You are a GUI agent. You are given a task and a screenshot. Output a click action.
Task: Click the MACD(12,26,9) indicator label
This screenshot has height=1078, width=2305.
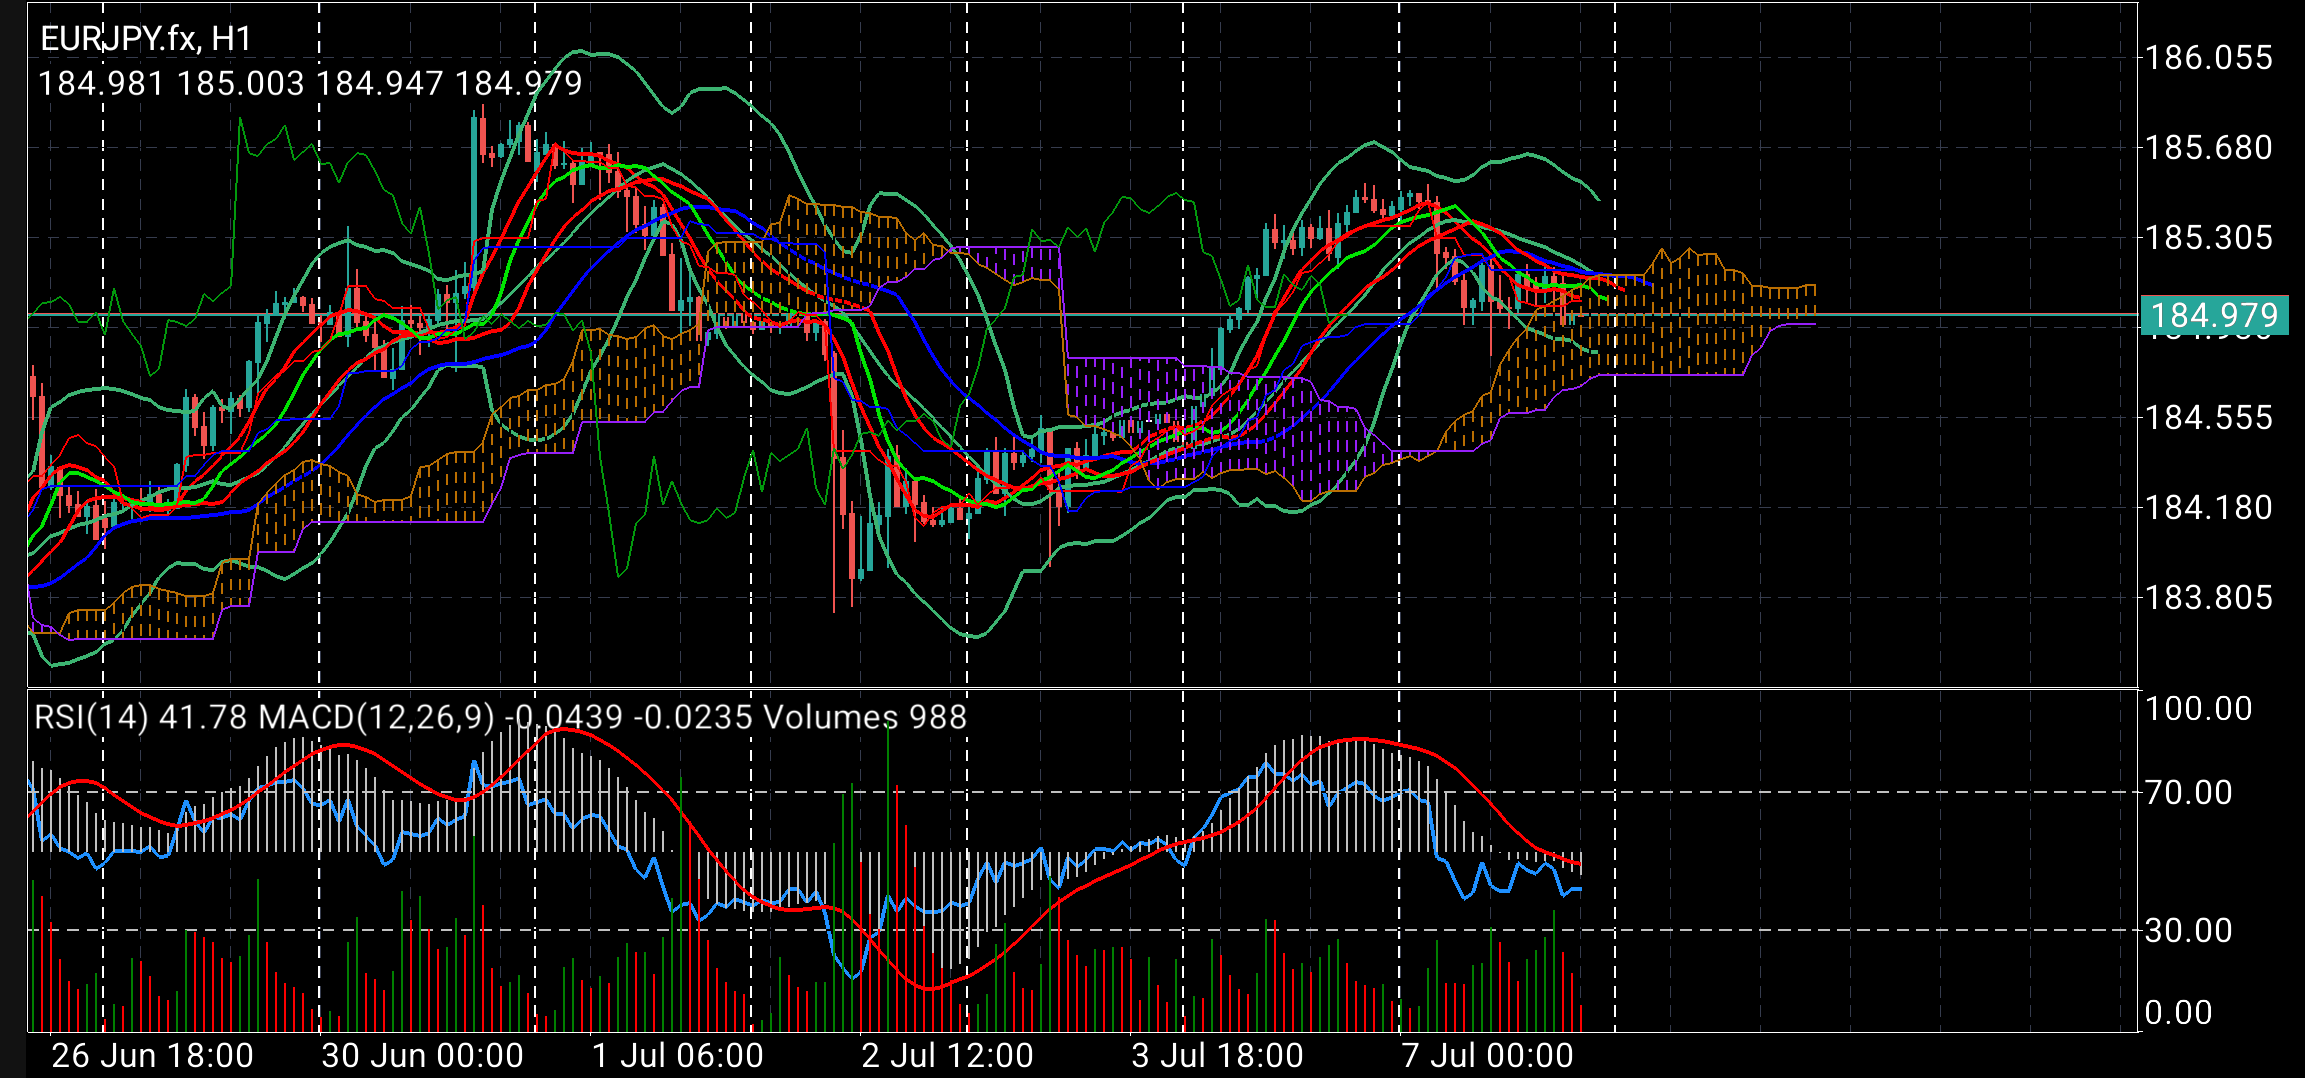[x=505, y=717]
